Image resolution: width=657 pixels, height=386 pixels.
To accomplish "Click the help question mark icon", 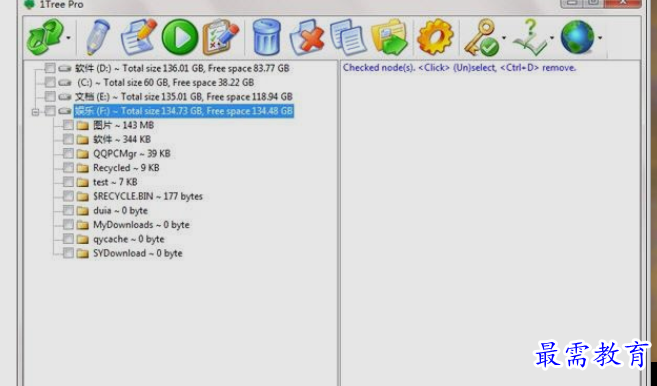I will [x=530, y=38].
